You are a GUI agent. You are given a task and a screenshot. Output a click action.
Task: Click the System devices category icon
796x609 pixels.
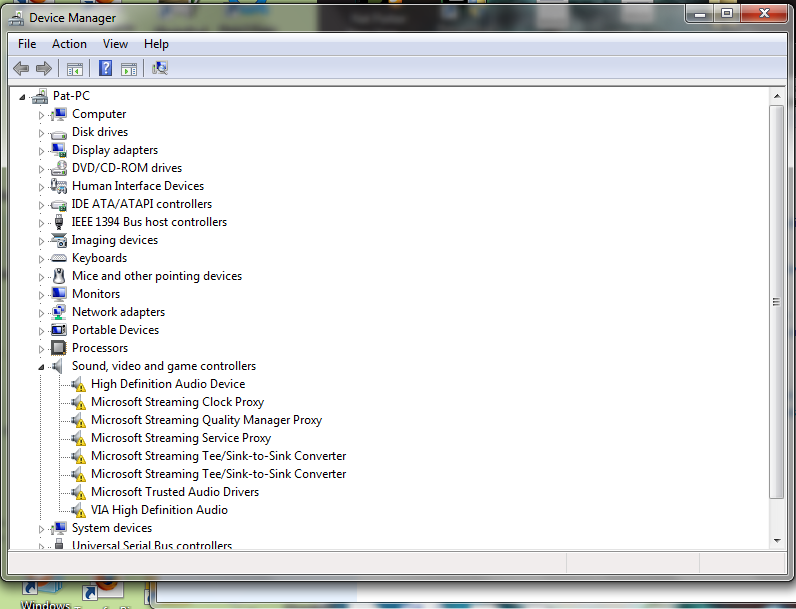[59, 528]
